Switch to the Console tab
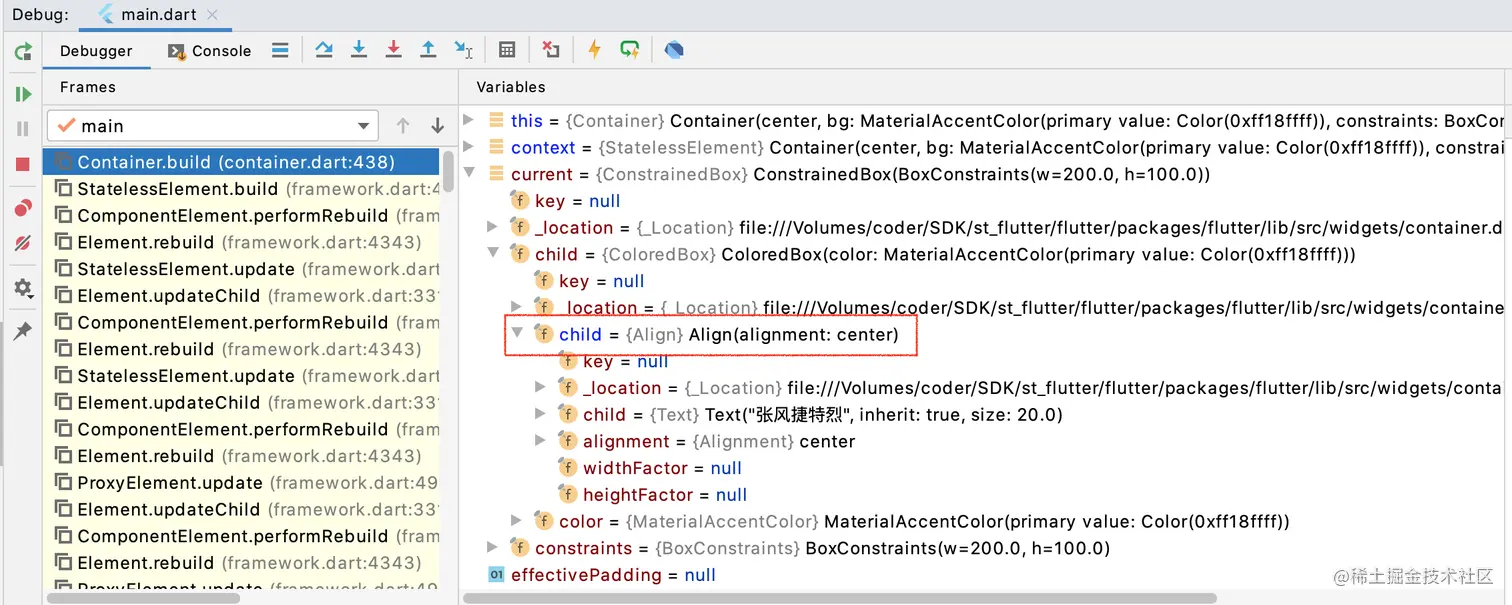This screenshot has width=1512, height=605. 209,51
